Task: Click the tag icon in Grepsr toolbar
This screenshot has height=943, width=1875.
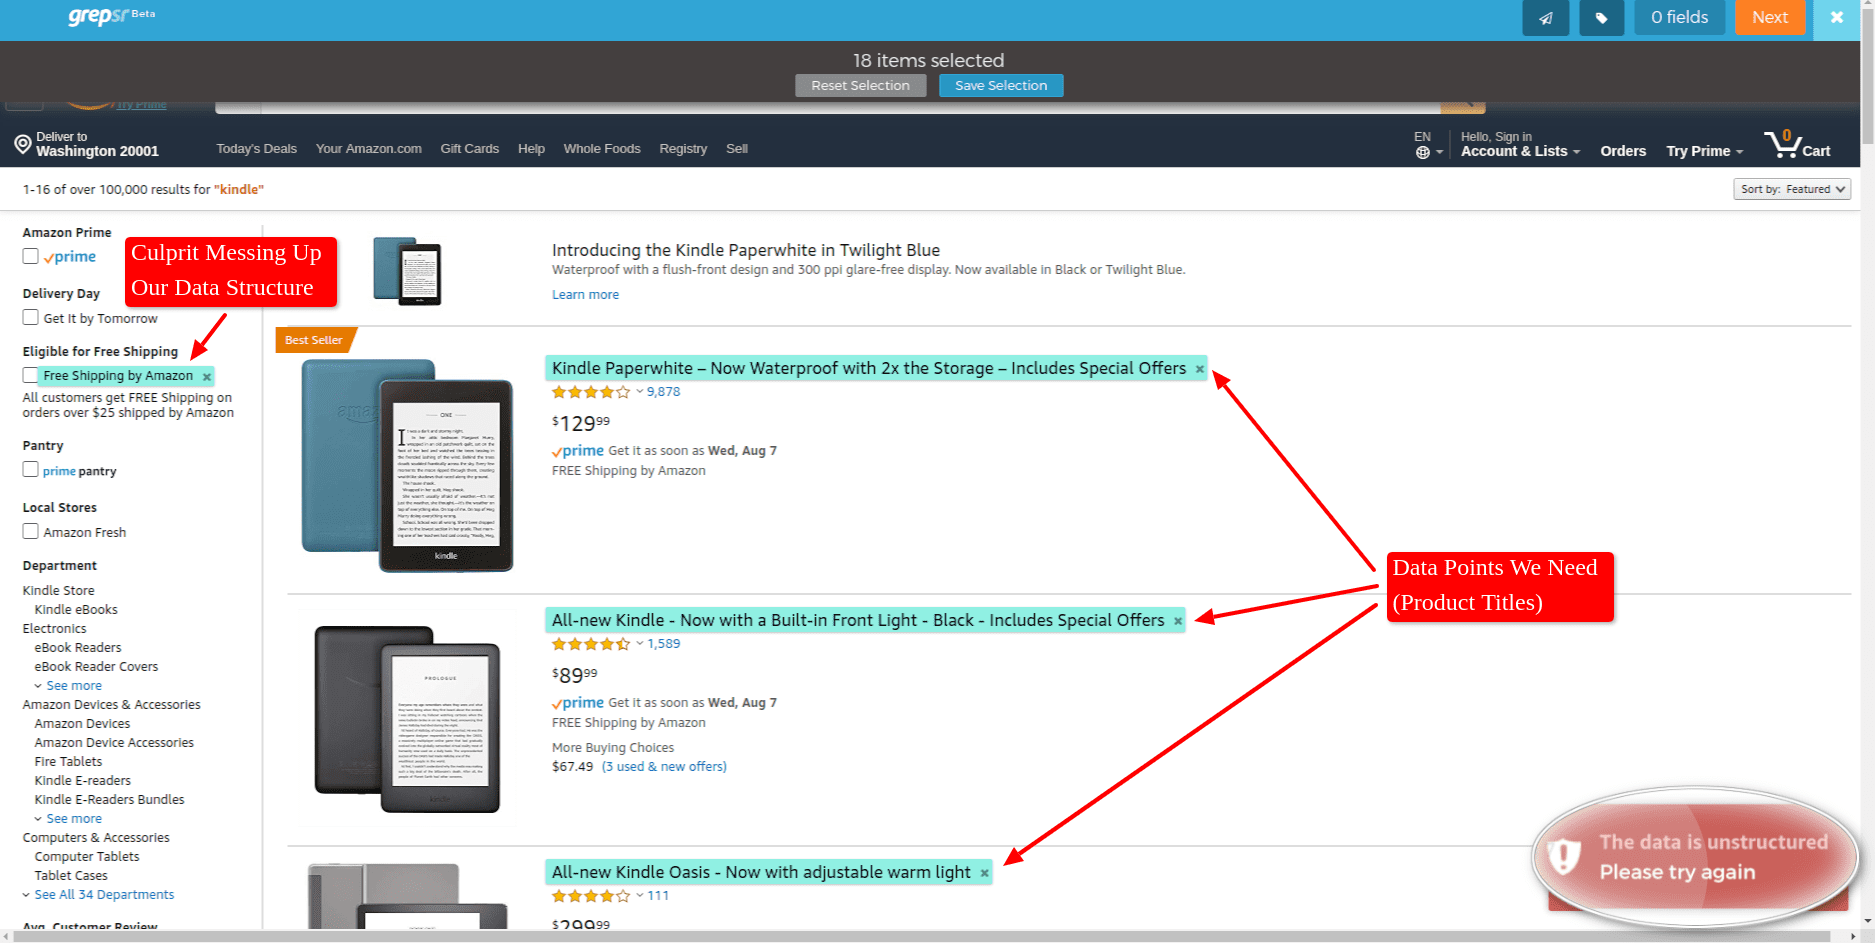Action: (x=1601, y=17)
